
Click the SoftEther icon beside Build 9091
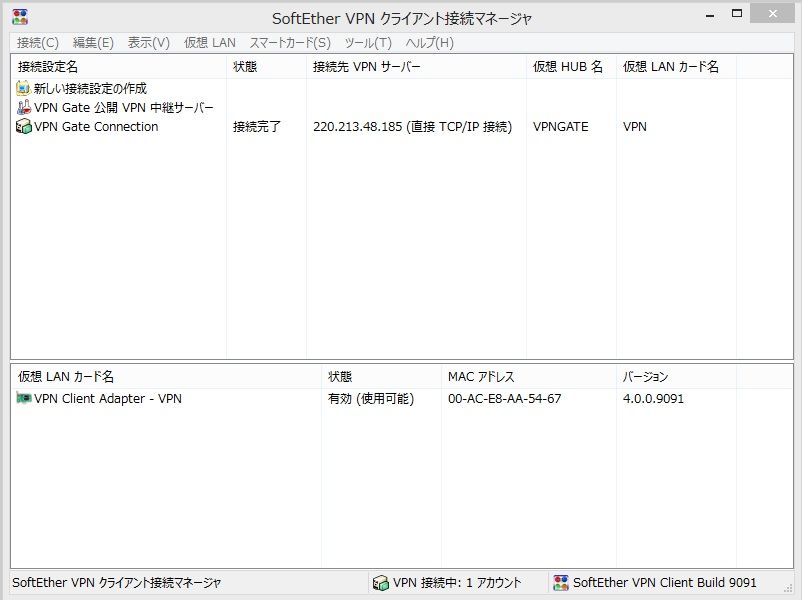[560, 582]
